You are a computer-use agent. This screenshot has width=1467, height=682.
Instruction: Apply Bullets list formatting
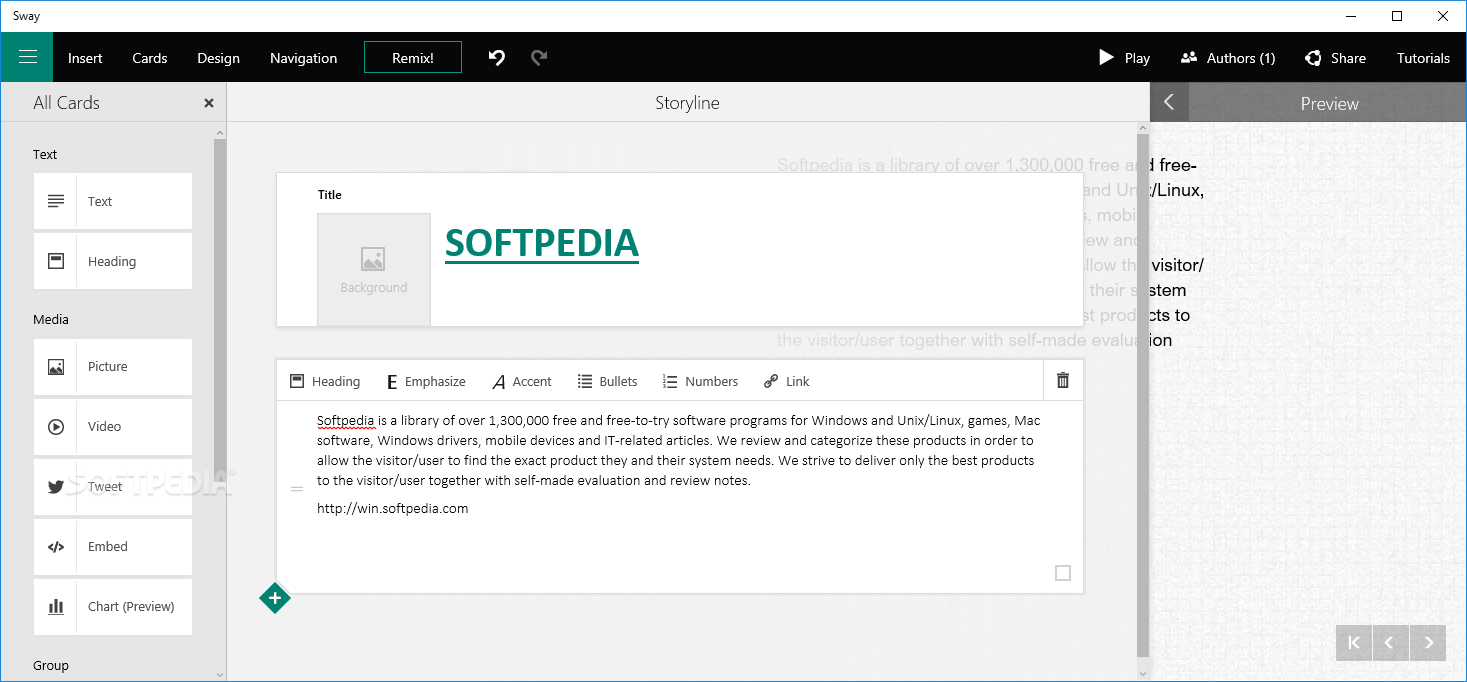pyautogui.click(x=608, y=381)
